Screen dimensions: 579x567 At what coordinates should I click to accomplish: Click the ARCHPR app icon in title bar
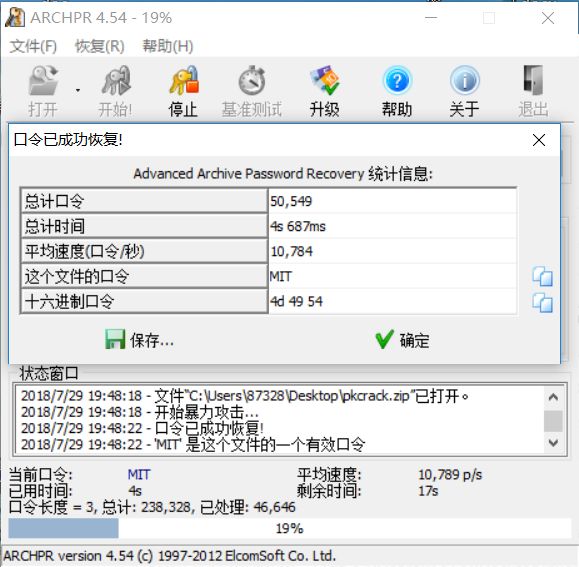pos(15,17)
